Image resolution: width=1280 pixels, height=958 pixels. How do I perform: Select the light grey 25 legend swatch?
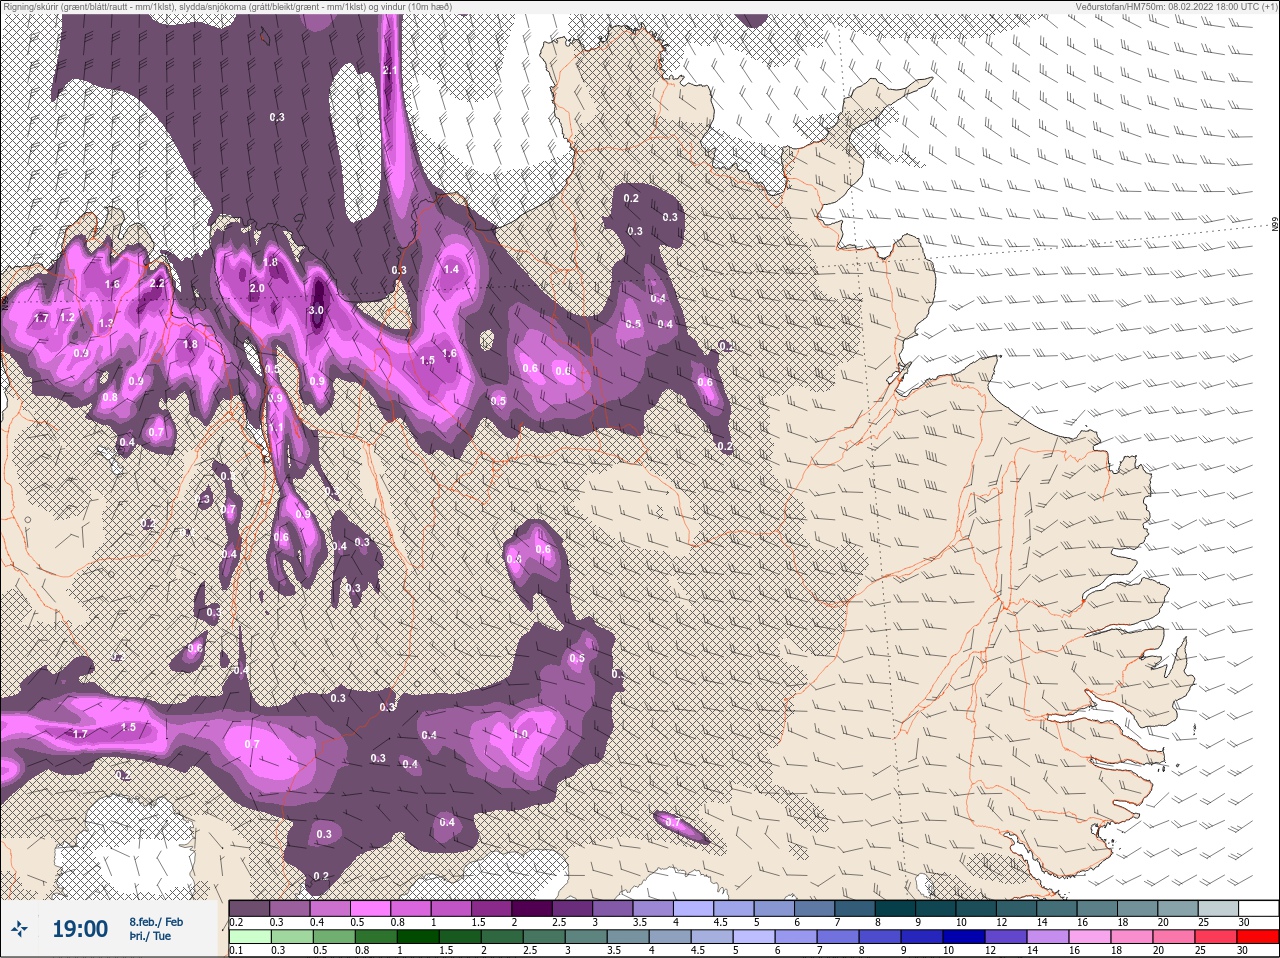[1216, 908]
